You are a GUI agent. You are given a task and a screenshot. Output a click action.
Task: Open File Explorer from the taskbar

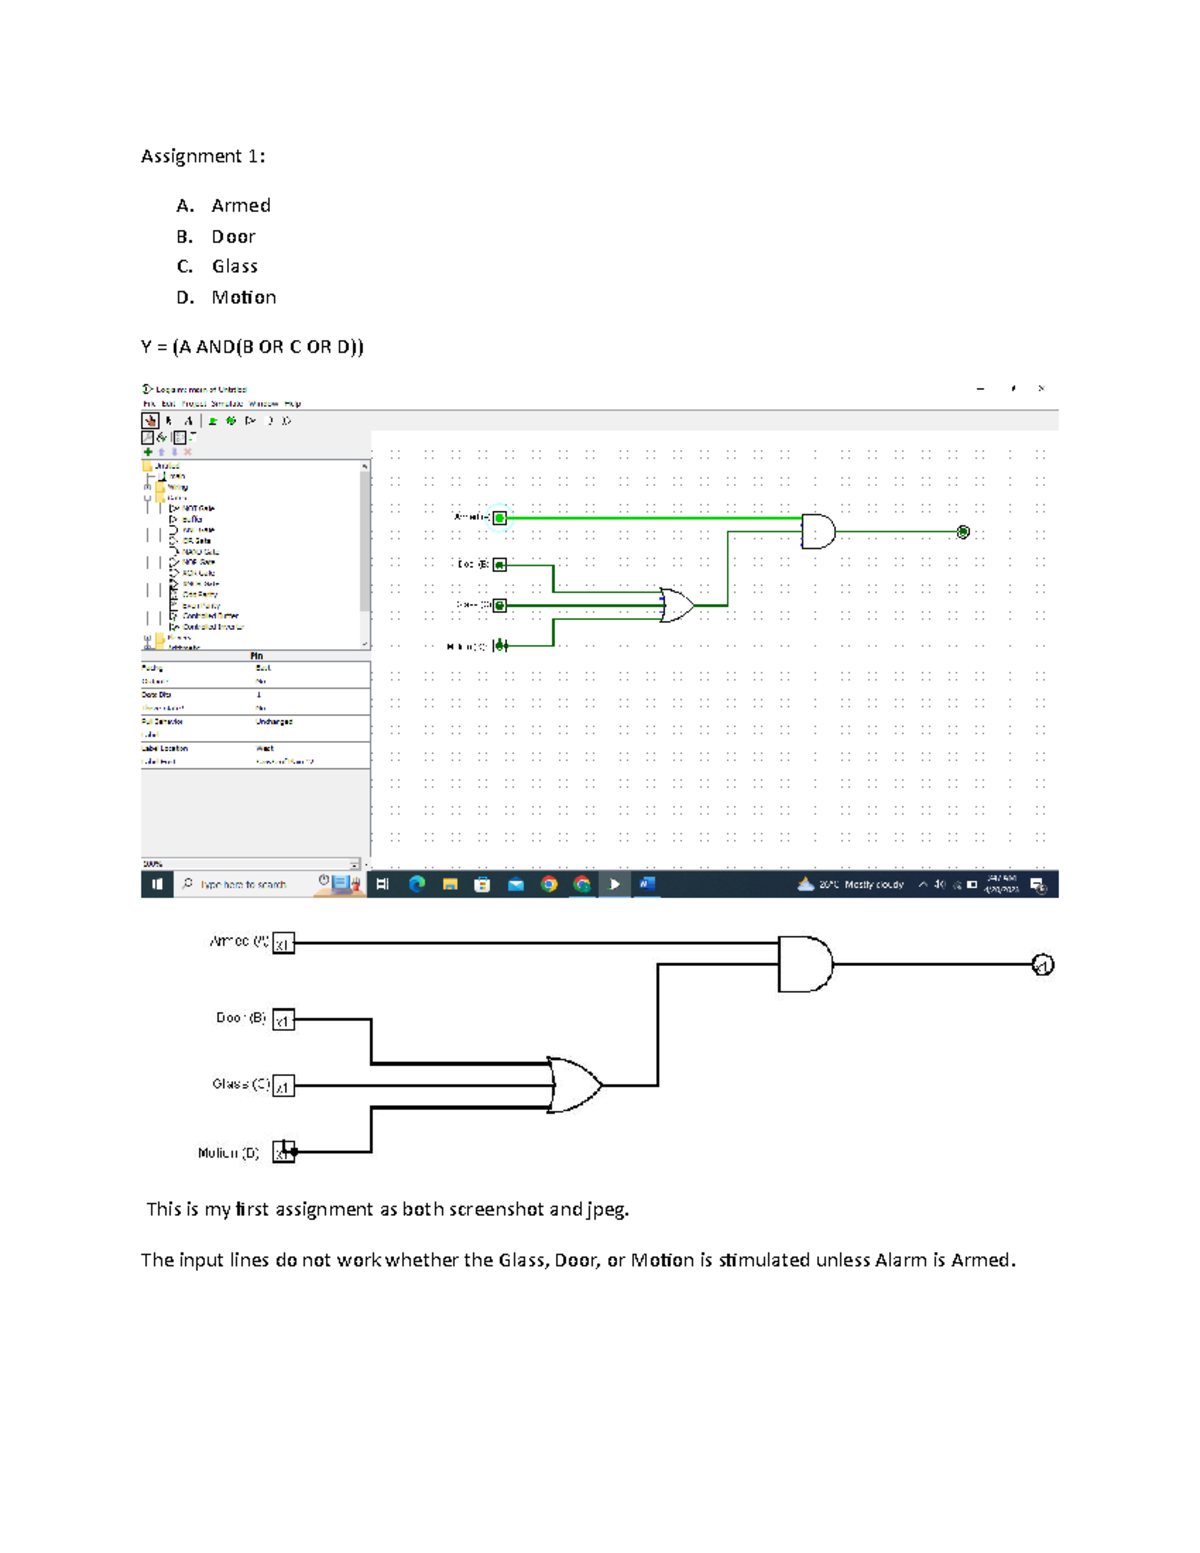pos(450,884)
